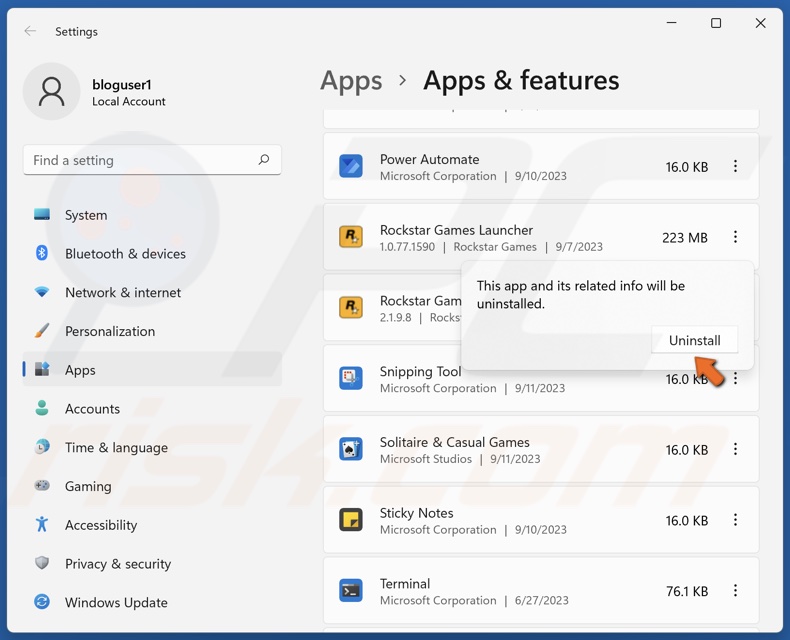Select the Power Automate app name
Image resolution: width=790 pixels, height=640 pixels.
tap(429, 159)
